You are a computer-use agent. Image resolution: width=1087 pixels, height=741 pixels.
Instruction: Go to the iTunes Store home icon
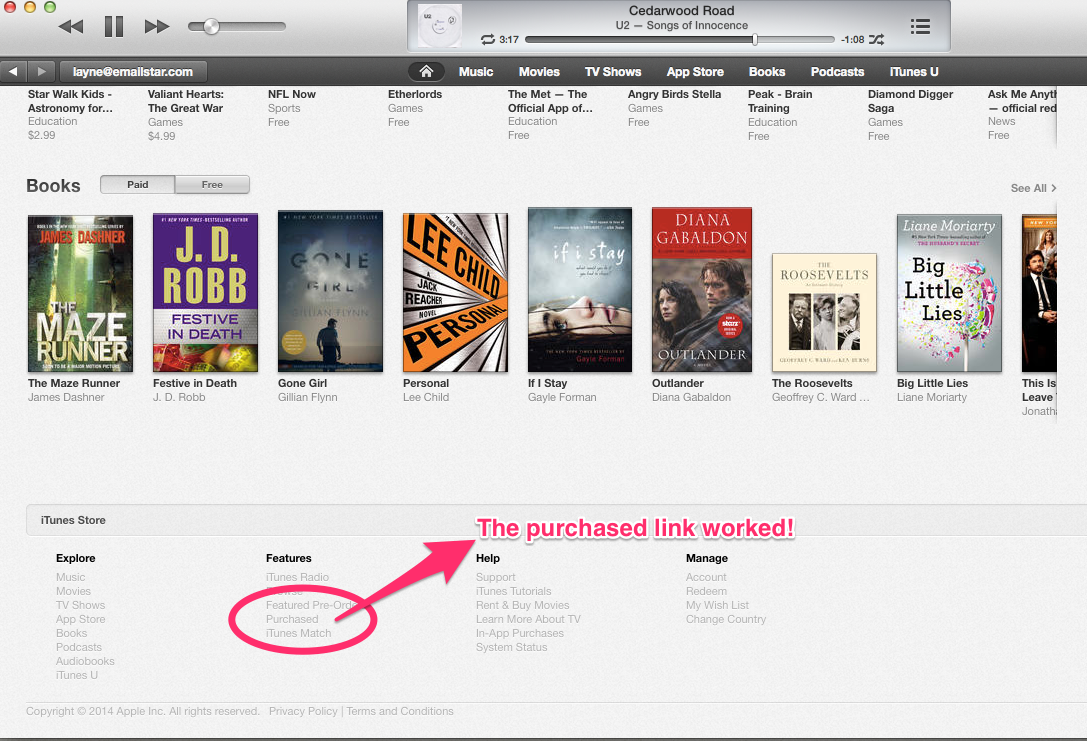tap(426, 71)
